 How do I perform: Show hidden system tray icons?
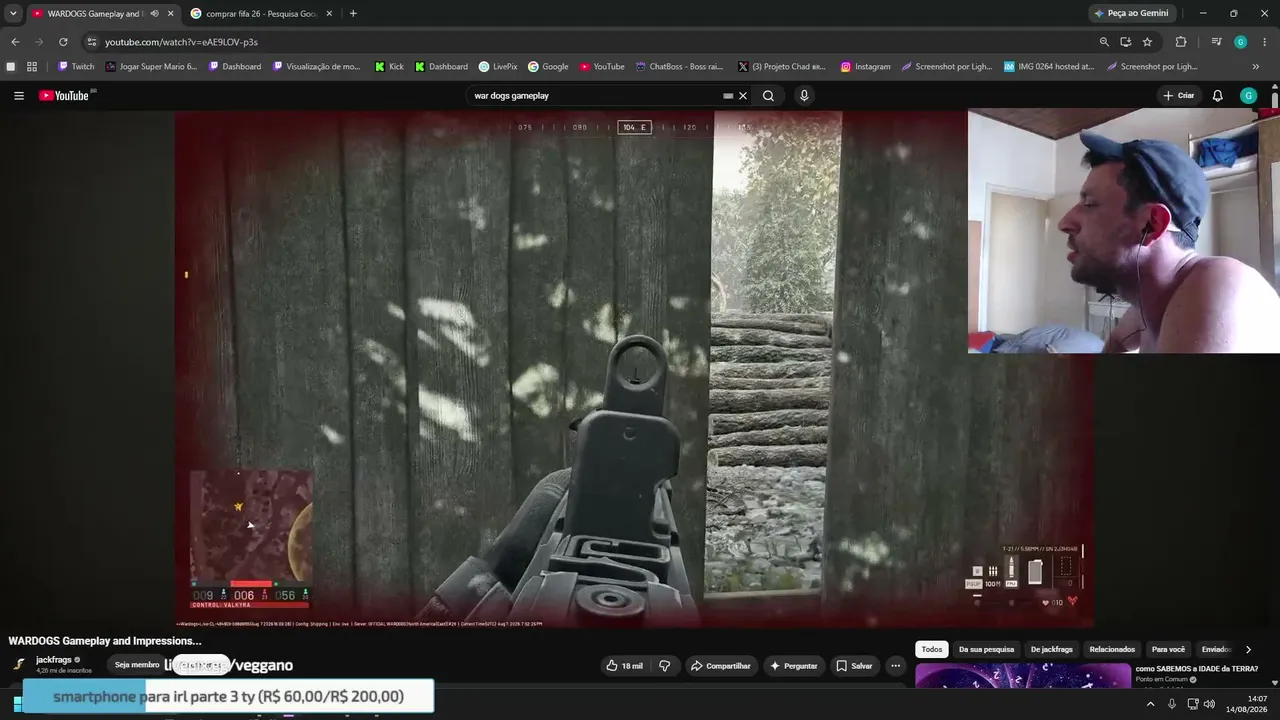pos(1150,704)
